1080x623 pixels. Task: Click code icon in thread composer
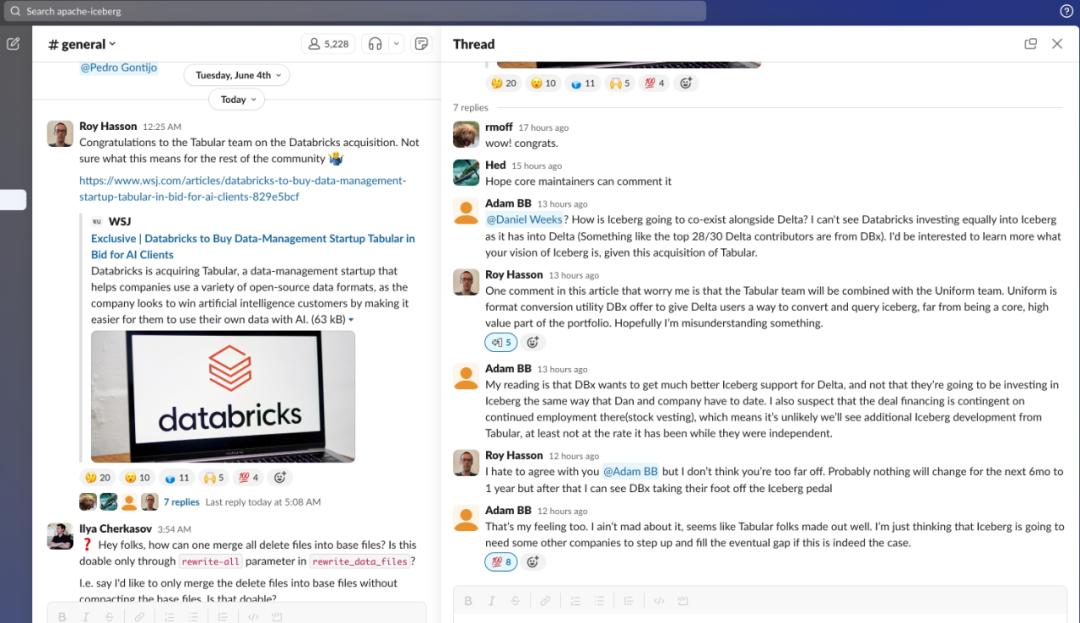click(x=659, y=601)
